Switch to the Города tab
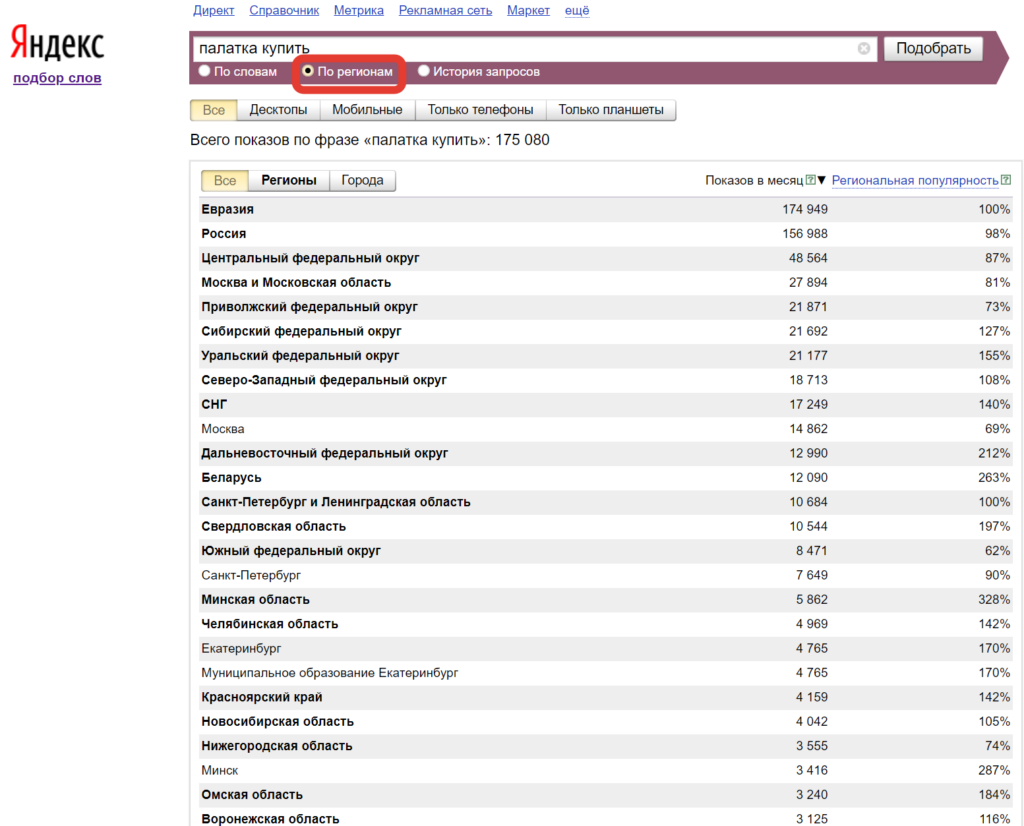The image size is (1024, 826). 362,180
